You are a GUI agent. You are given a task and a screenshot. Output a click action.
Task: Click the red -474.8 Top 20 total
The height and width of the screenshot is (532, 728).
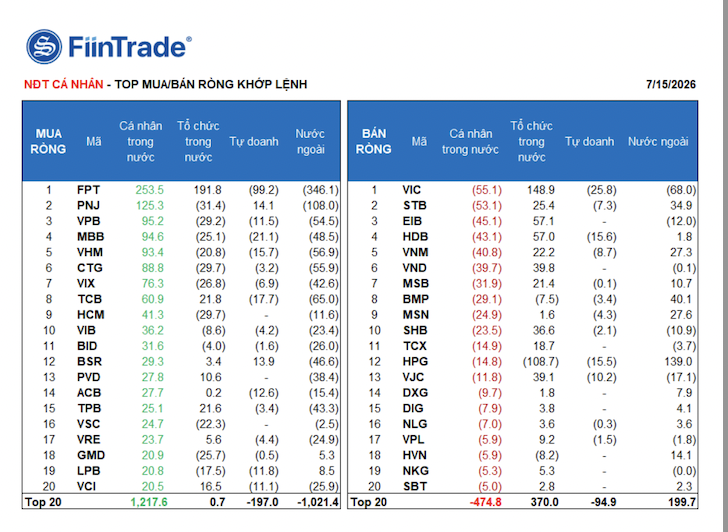click(485, 502)
